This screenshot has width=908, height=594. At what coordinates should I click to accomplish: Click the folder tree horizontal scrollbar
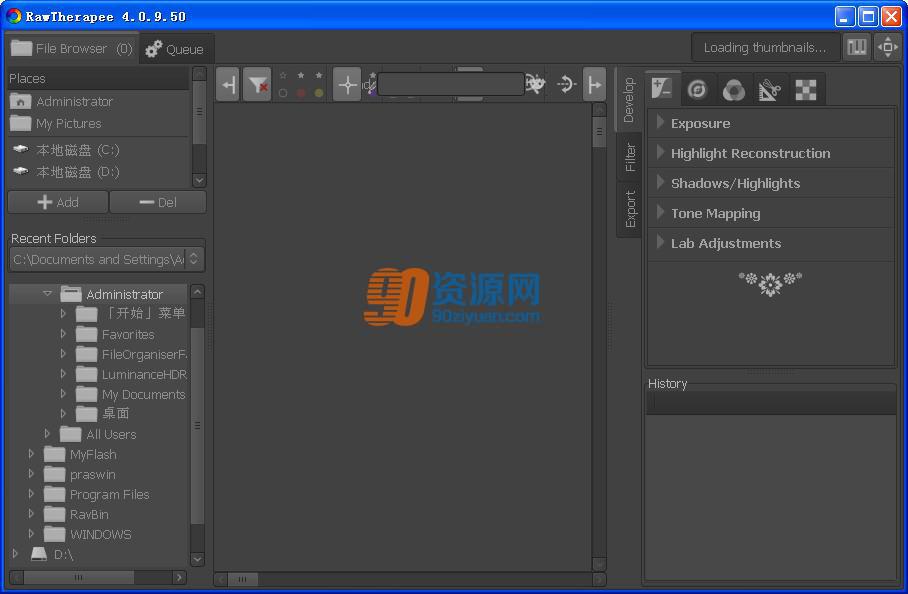[79, 577]
